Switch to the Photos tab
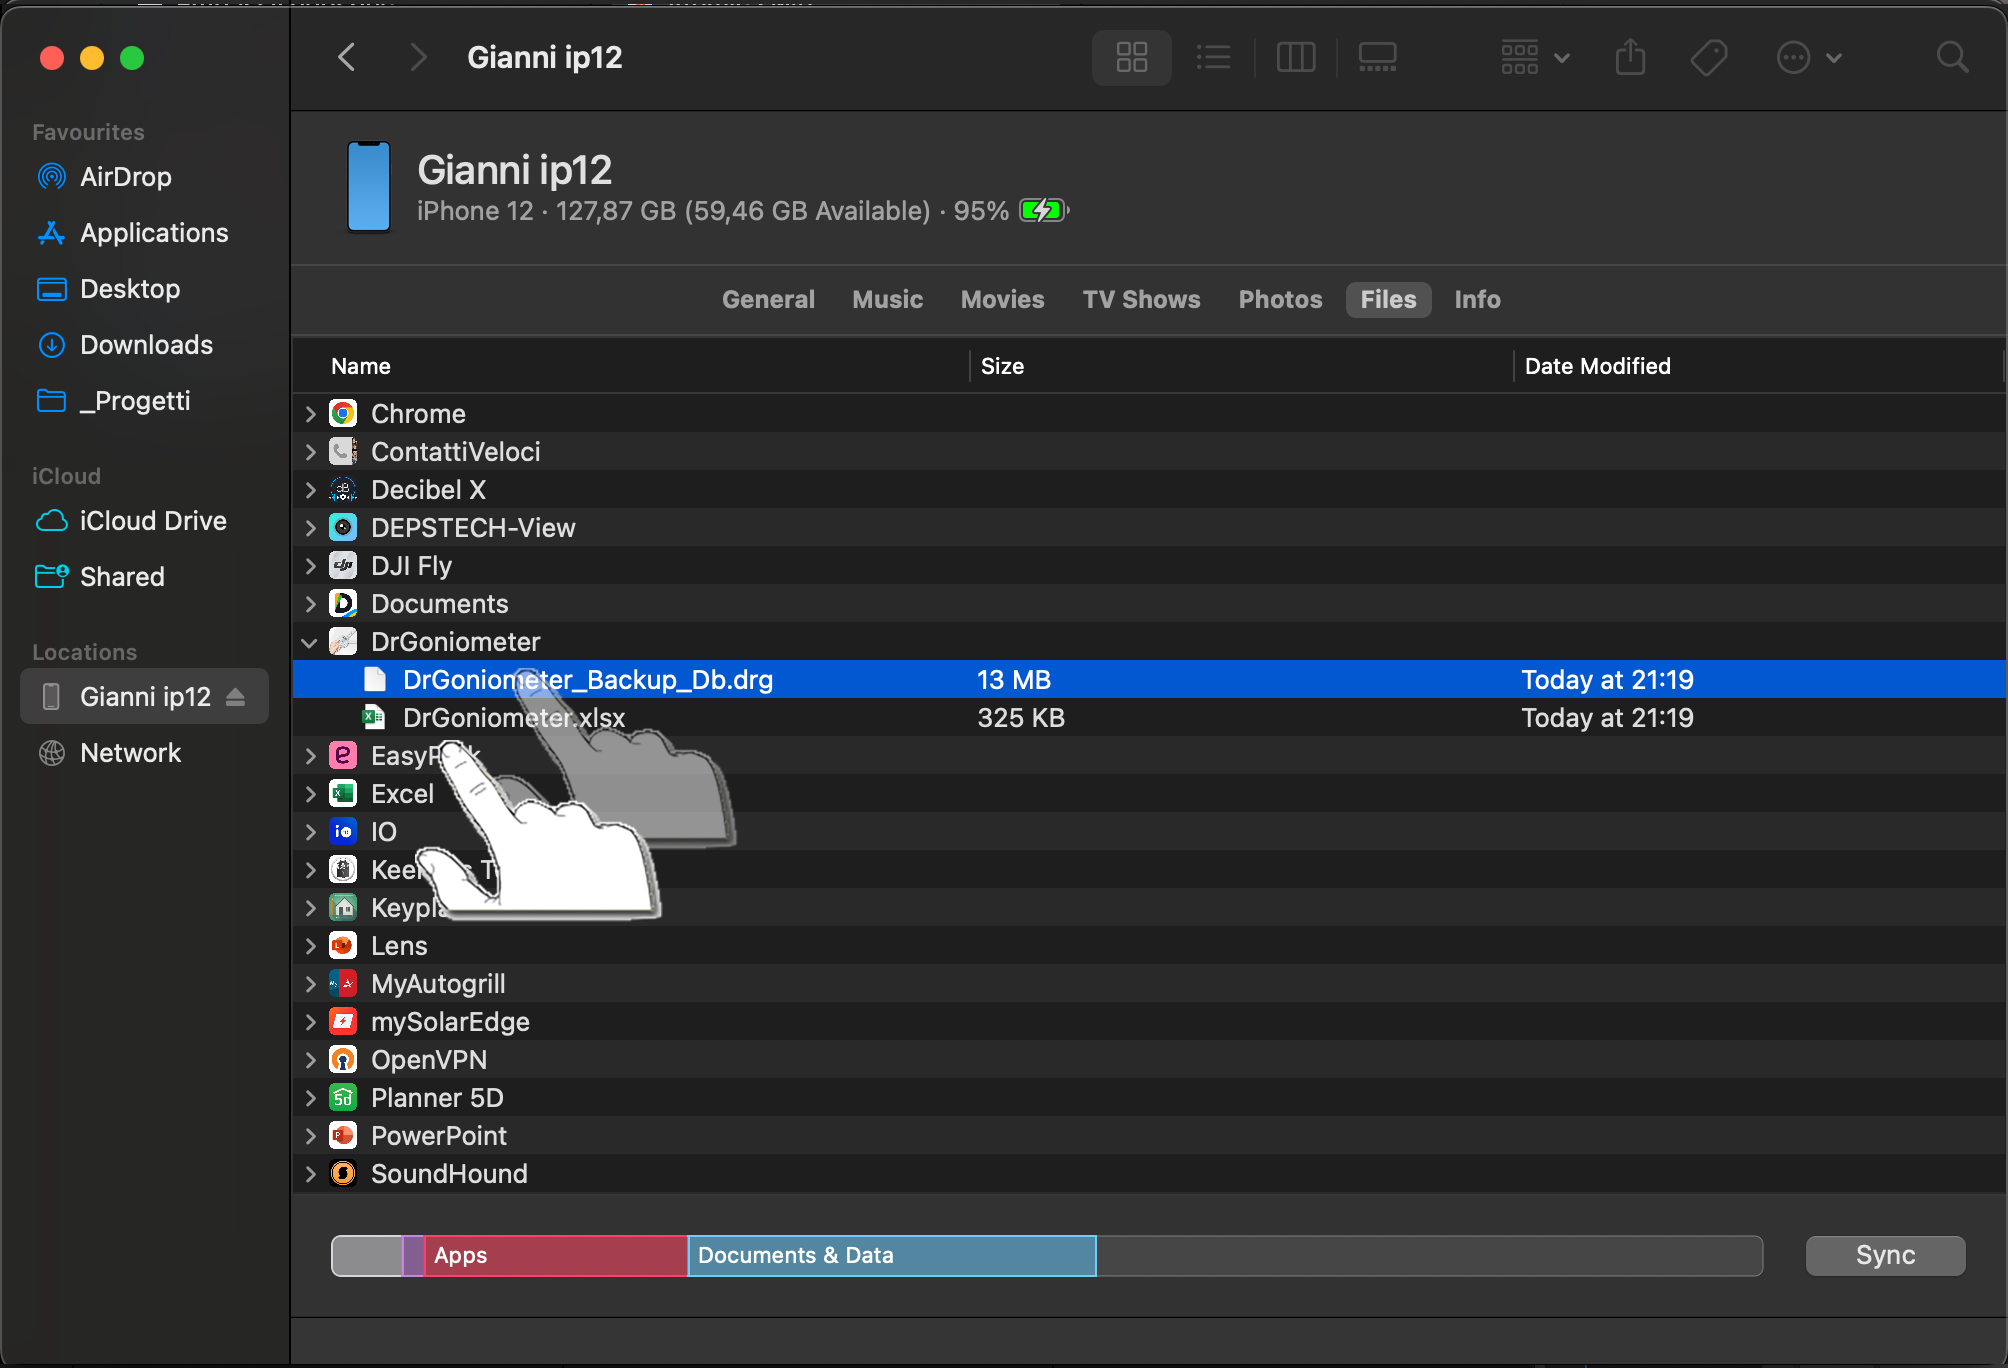2008x1368 pixels. pyautogui.click(x=1279, y=299)
